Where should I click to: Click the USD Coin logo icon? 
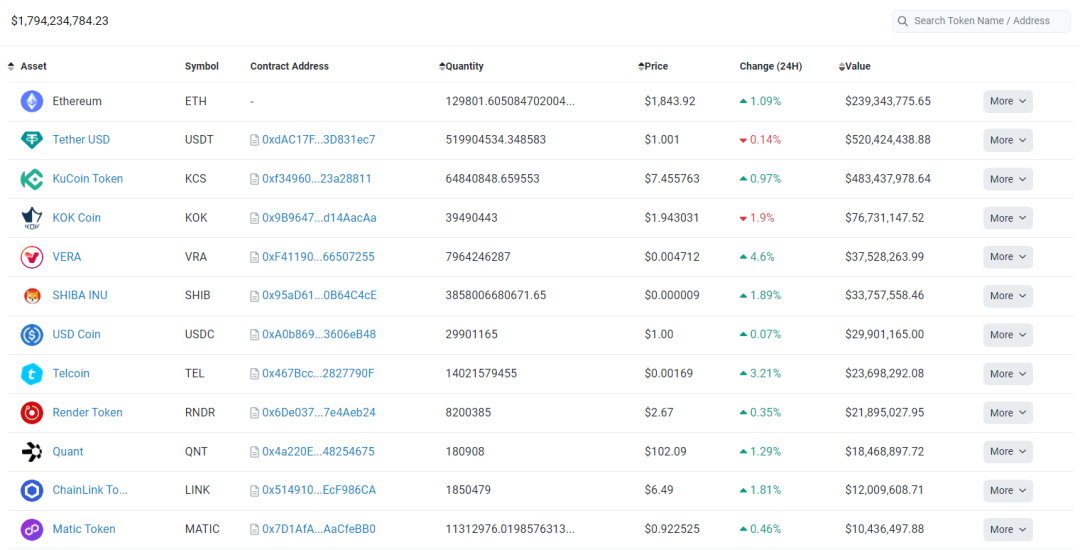32,335
